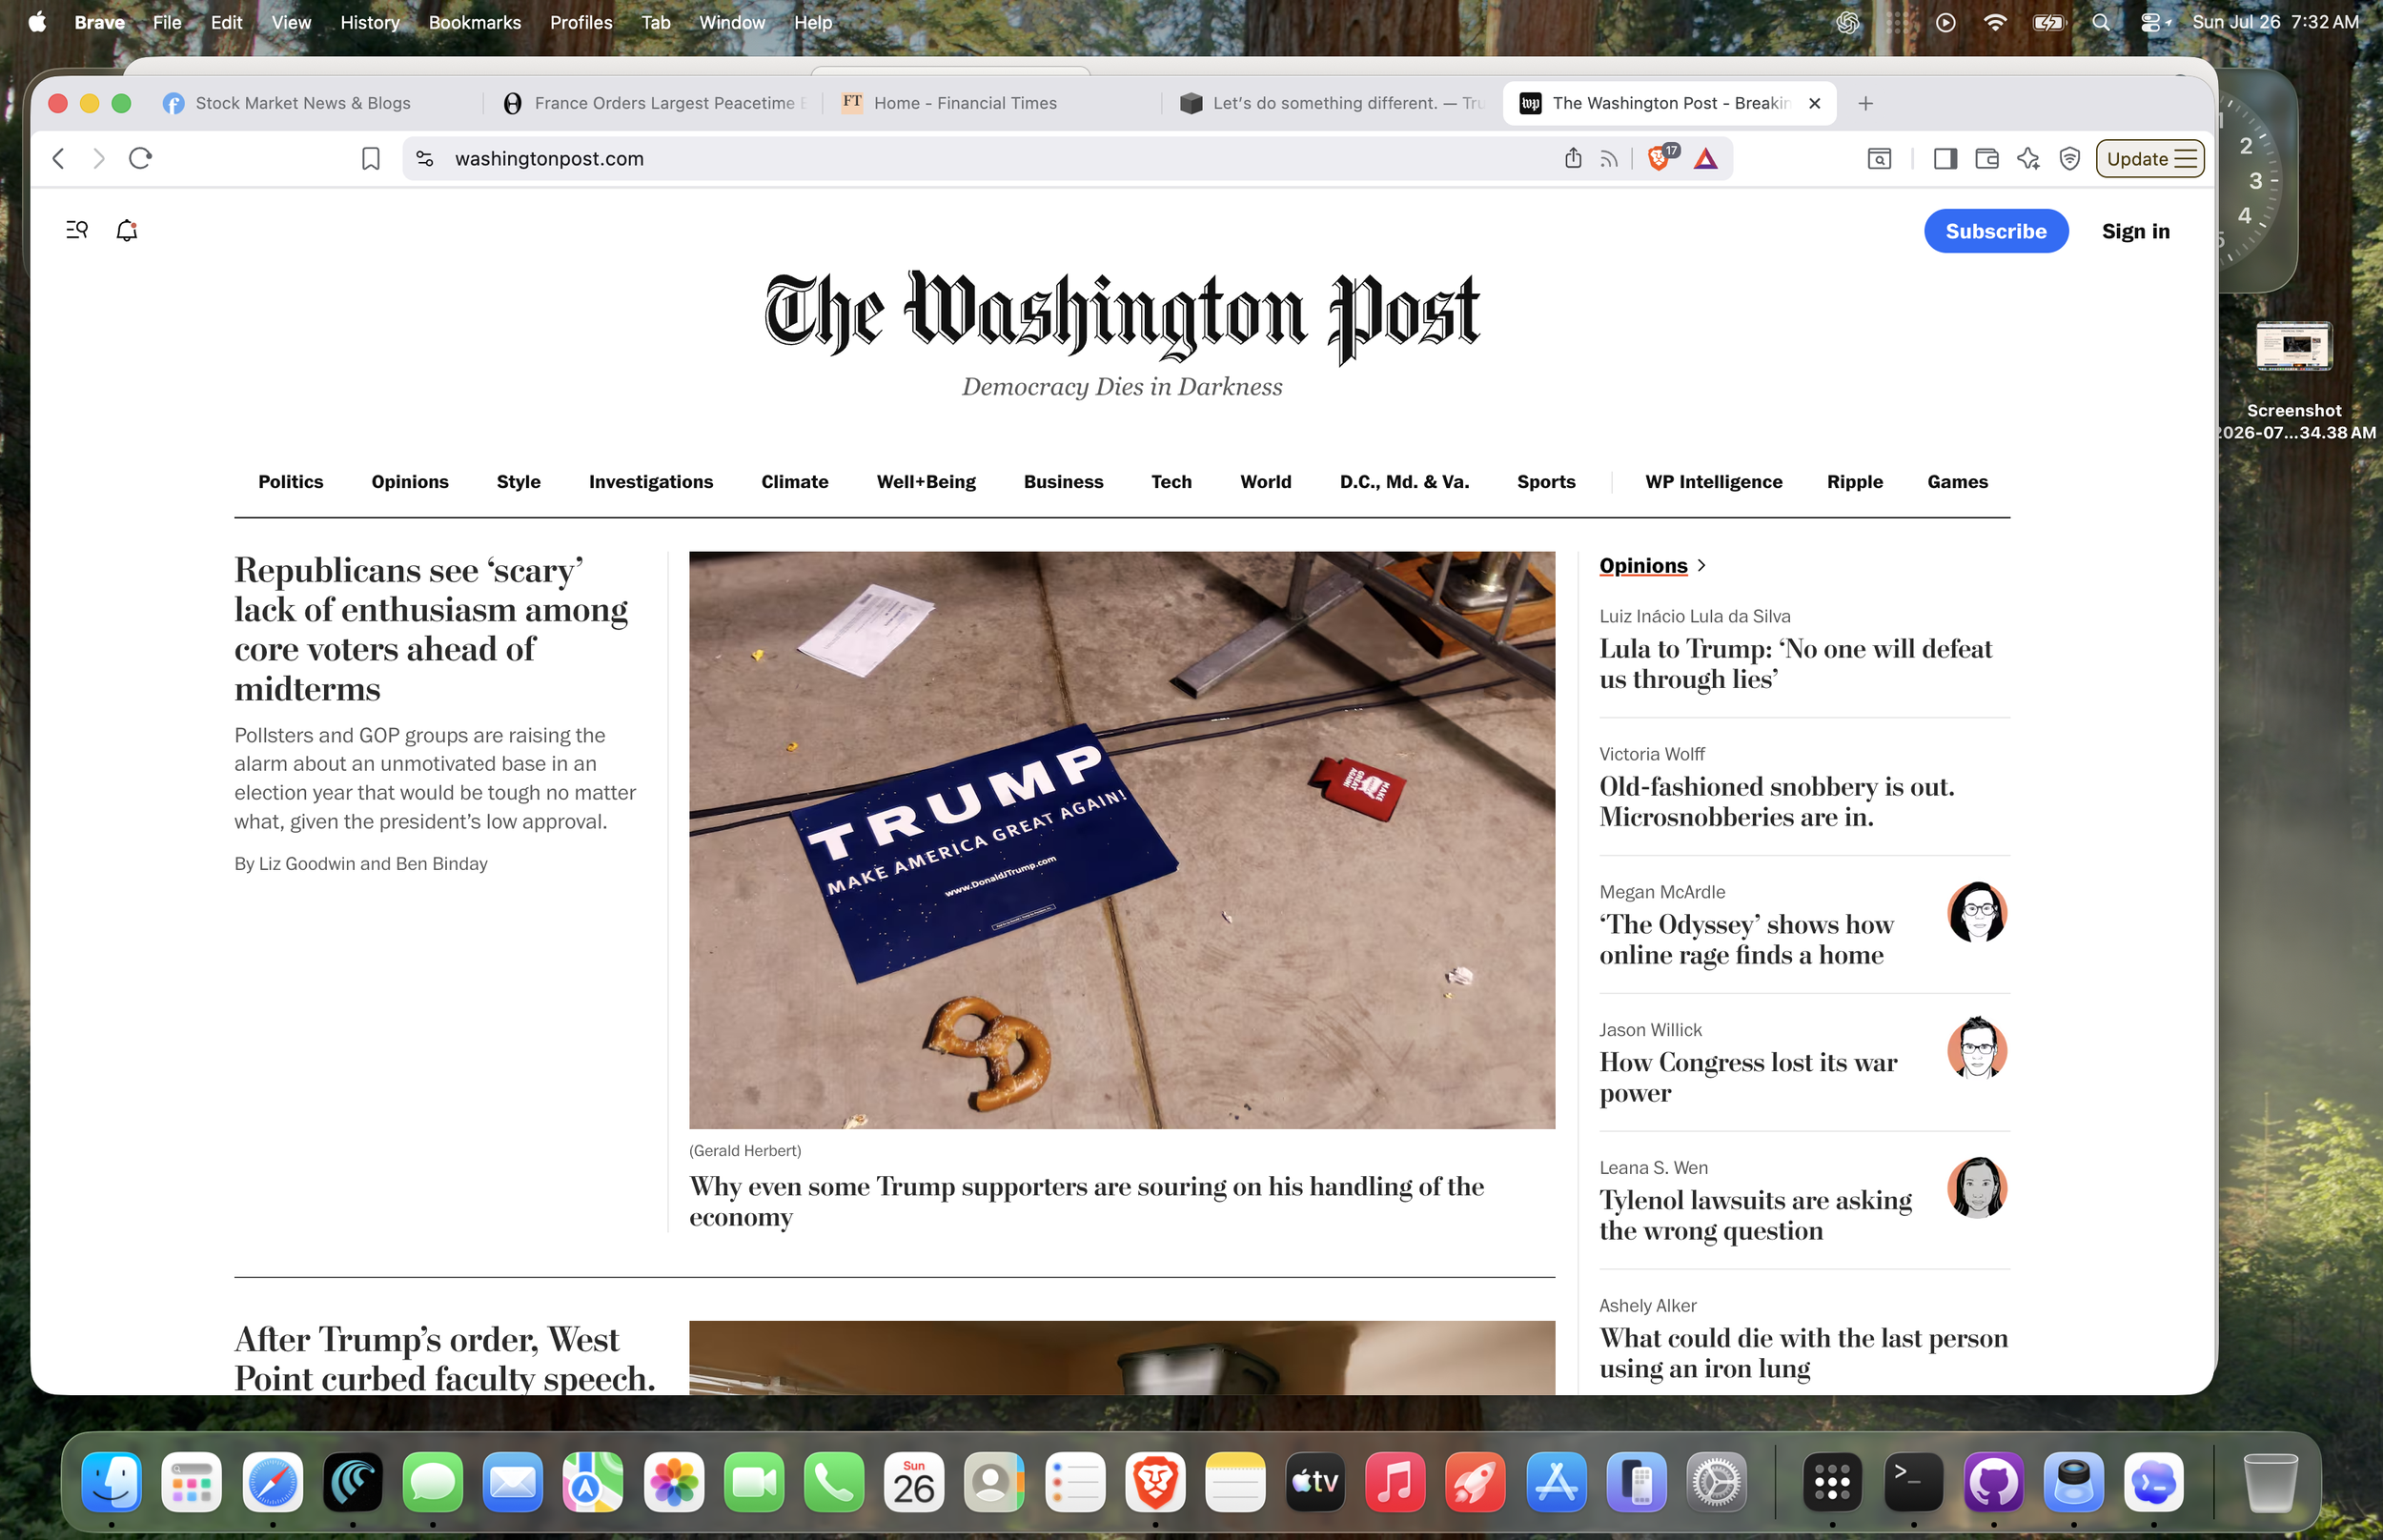This screenshot has height=1540, width=2383.
Task: Click Megan McArdle's portrait avatar
Action: (x=1977, y=912)
